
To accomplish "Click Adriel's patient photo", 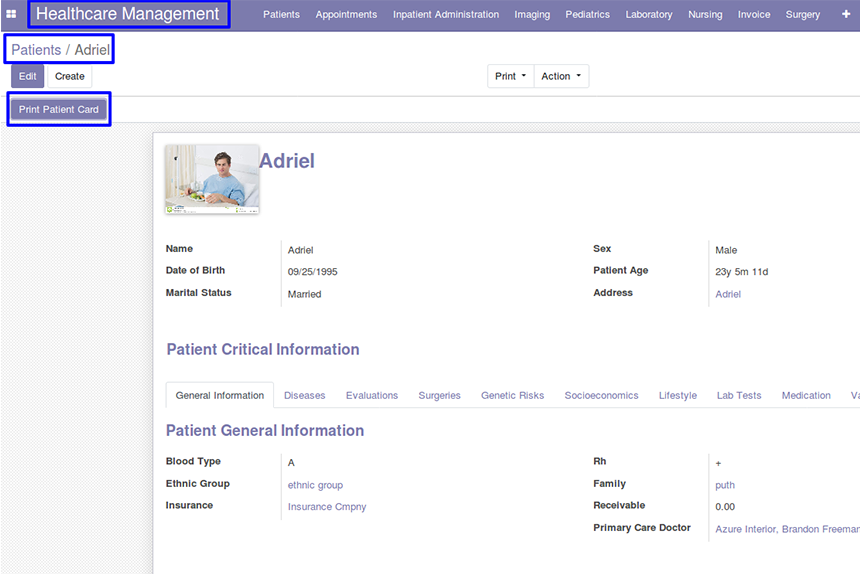I will point(212,179).
